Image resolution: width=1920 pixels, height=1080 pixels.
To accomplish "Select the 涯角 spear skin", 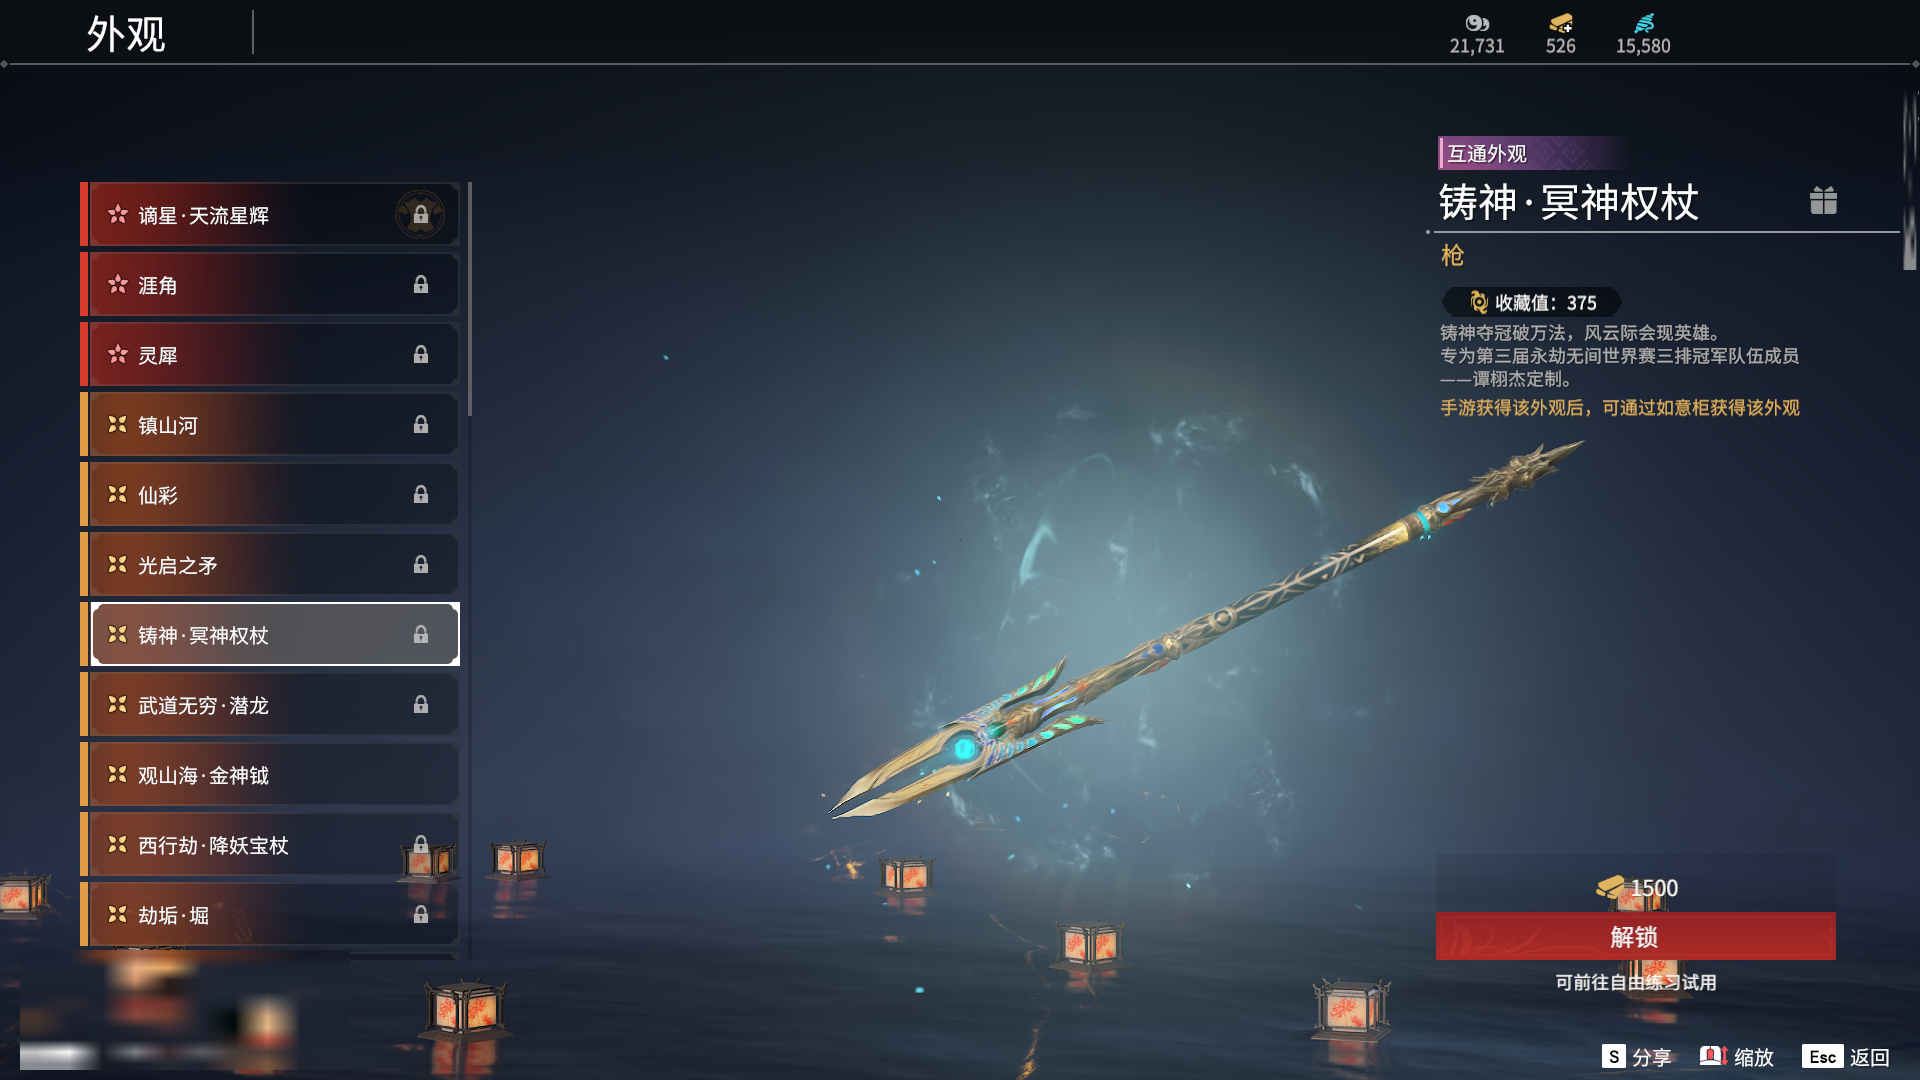I will pos(270,285).
